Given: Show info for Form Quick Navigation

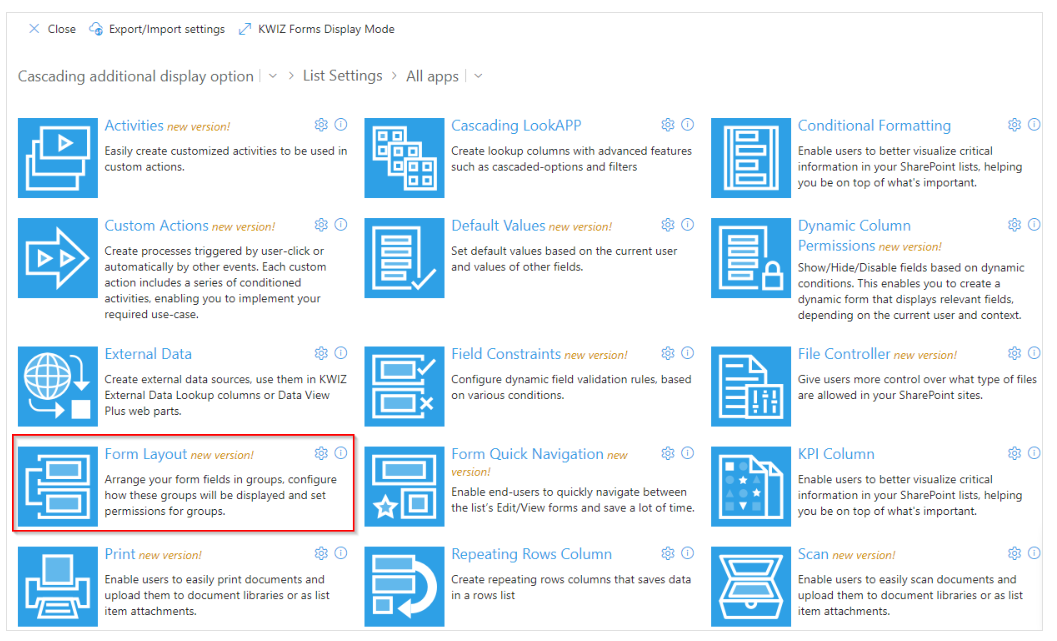Looking at the screenshot, I should (x=688, y=453).
